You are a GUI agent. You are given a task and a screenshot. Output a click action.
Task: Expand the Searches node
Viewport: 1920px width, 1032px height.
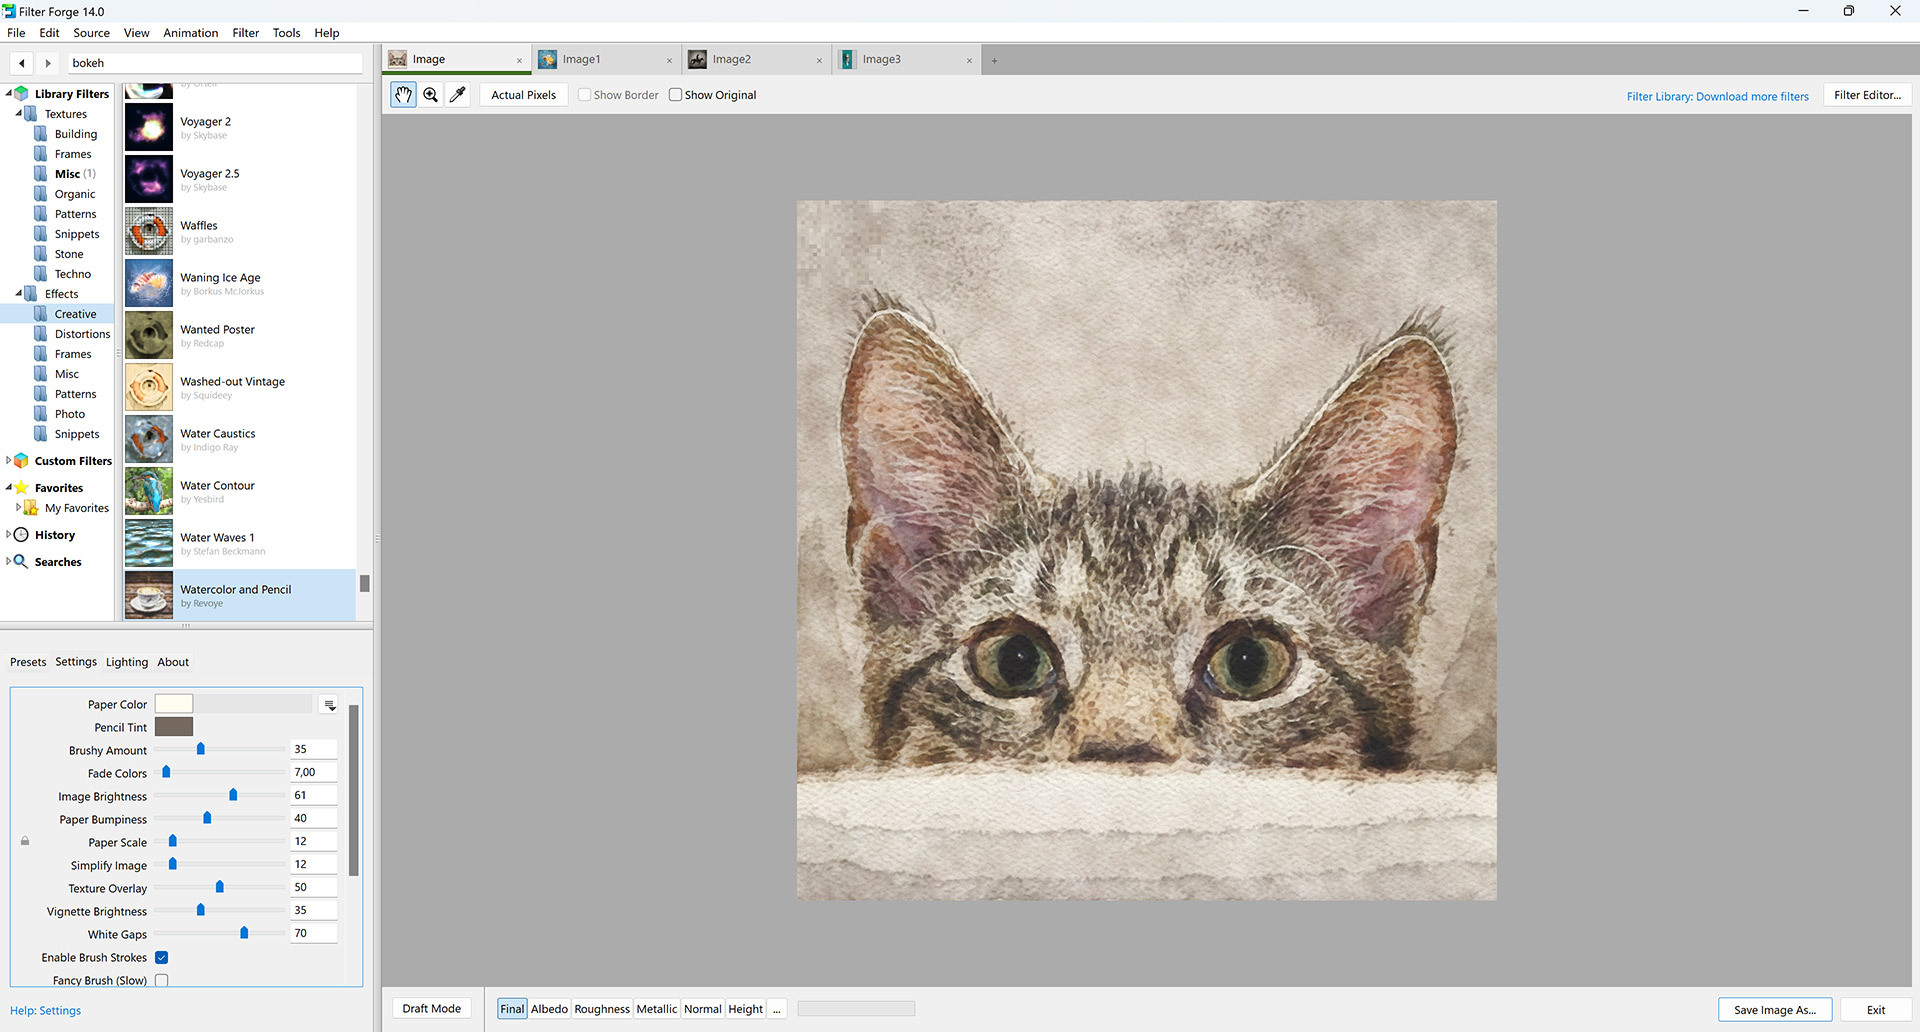coord(9,562)
